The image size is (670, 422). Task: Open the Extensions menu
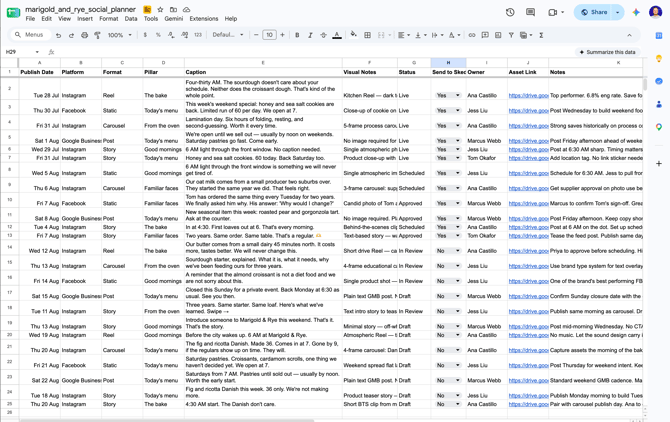[x=204, y=19]
